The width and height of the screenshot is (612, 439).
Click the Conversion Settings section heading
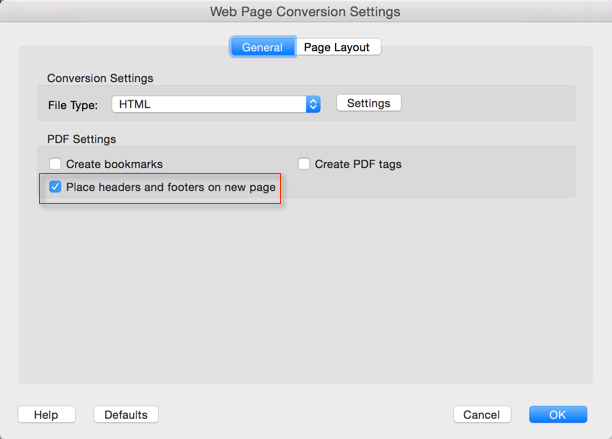100,78
